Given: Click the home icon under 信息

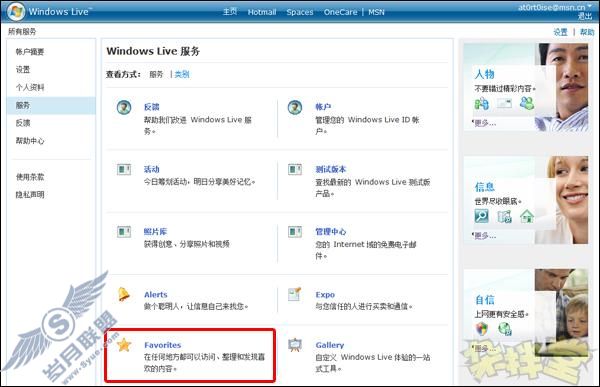Looking at the screenshot, I should point(527,217).
